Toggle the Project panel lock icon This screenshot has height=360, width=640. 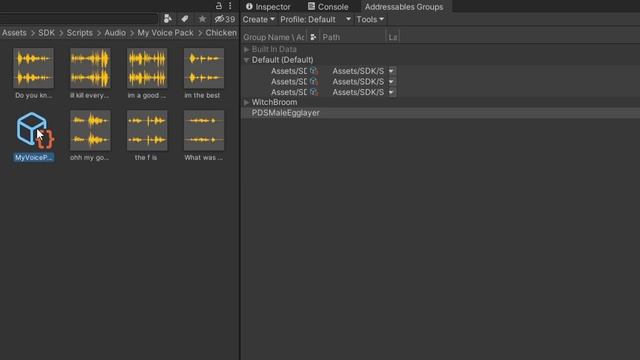point(219,6)
